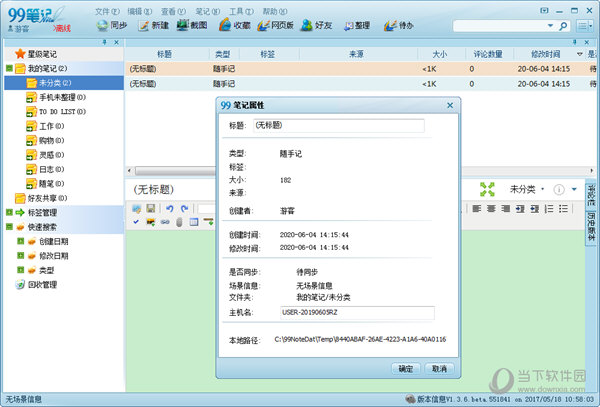Screen dimensions: 600x407
Task: Align text left in the editor
Action: click(476, 208)
